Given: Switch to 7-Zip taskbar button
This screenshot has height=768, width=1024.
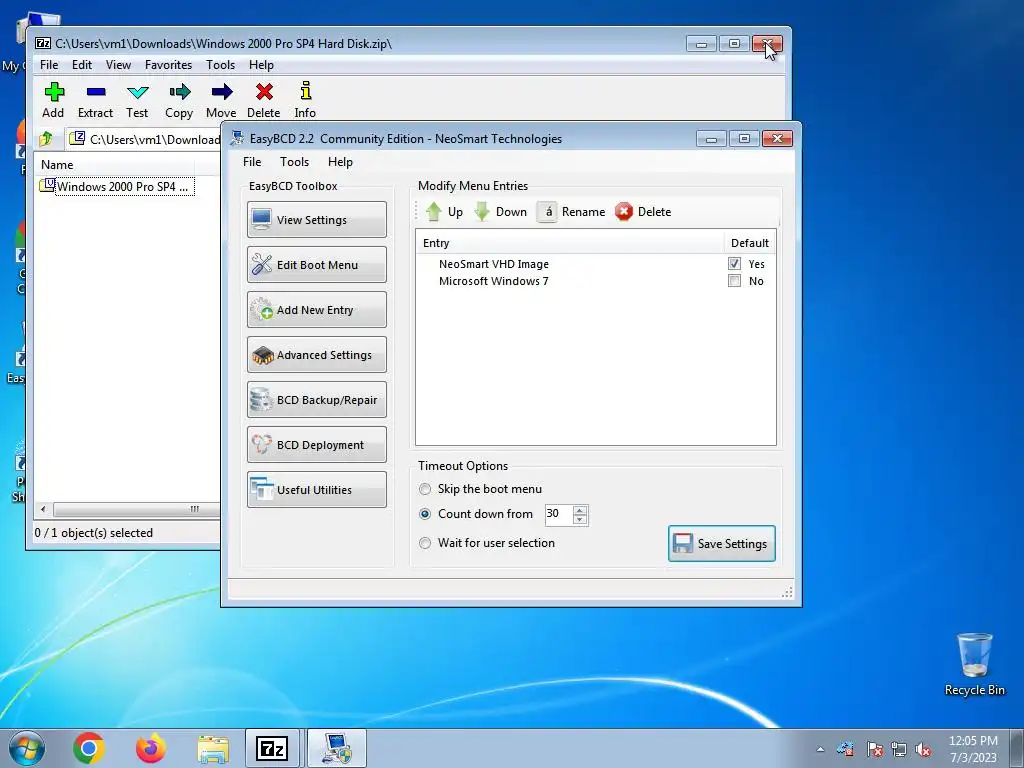Looking at the screenshot, I should 272,748.
